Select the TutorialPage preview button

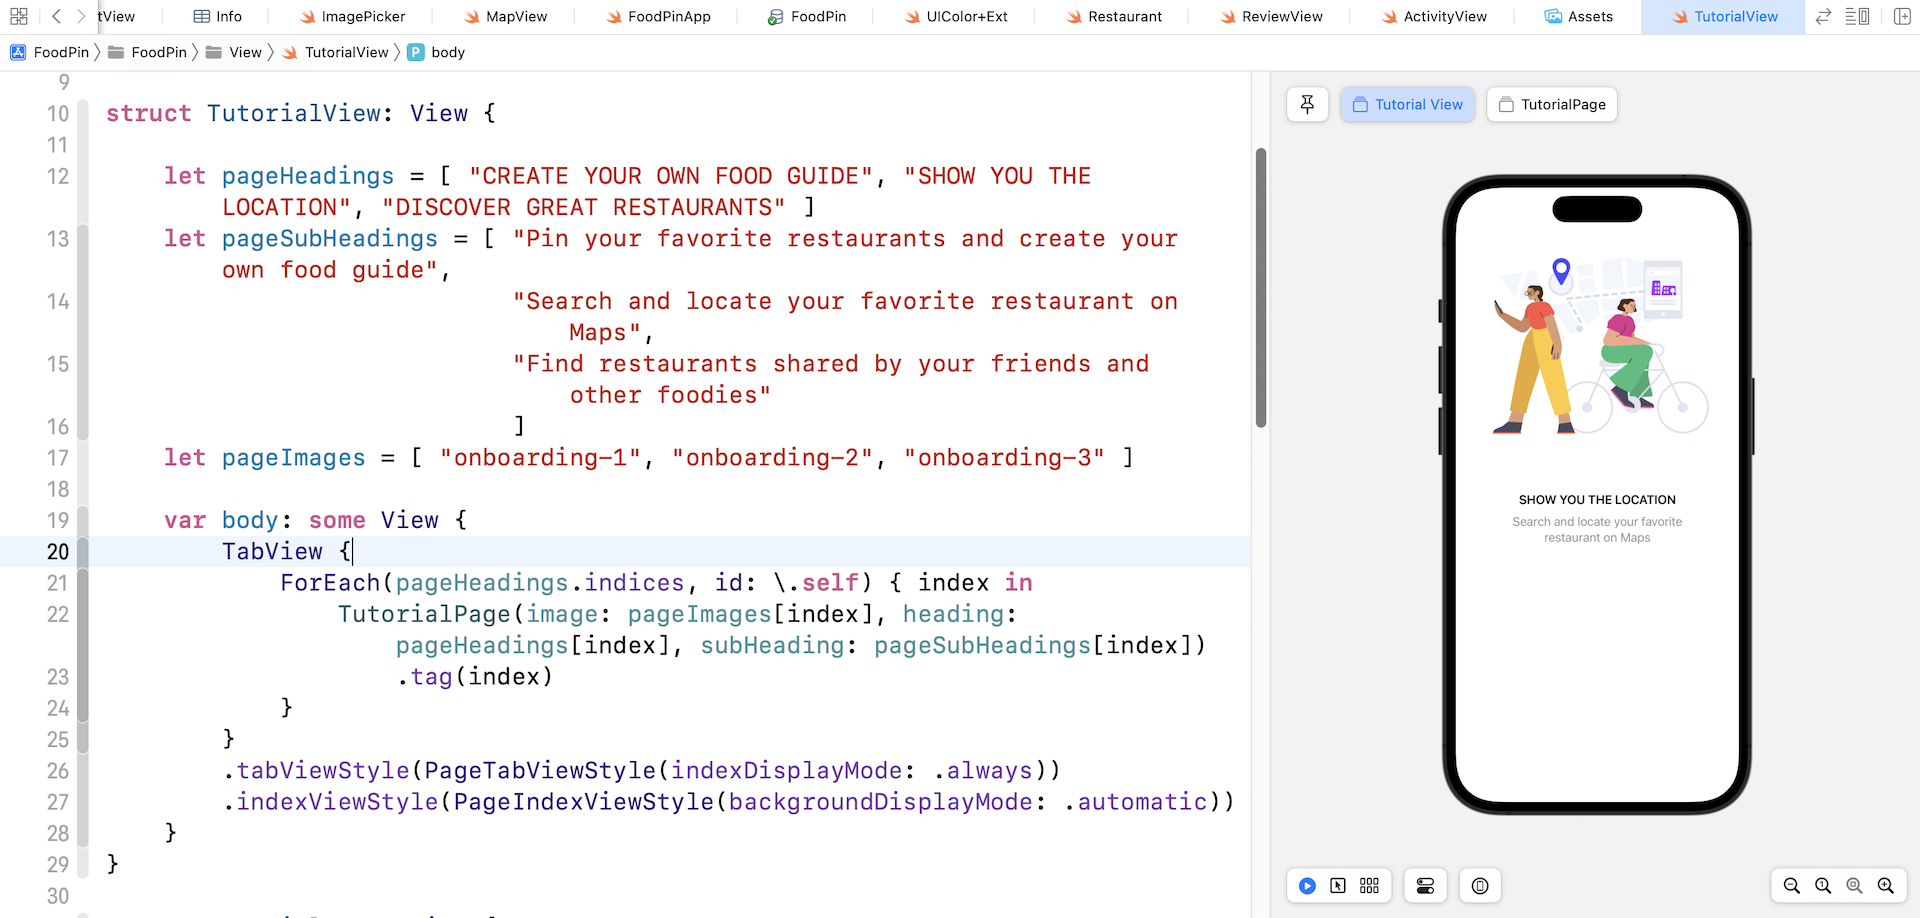tap(1552, 104)
